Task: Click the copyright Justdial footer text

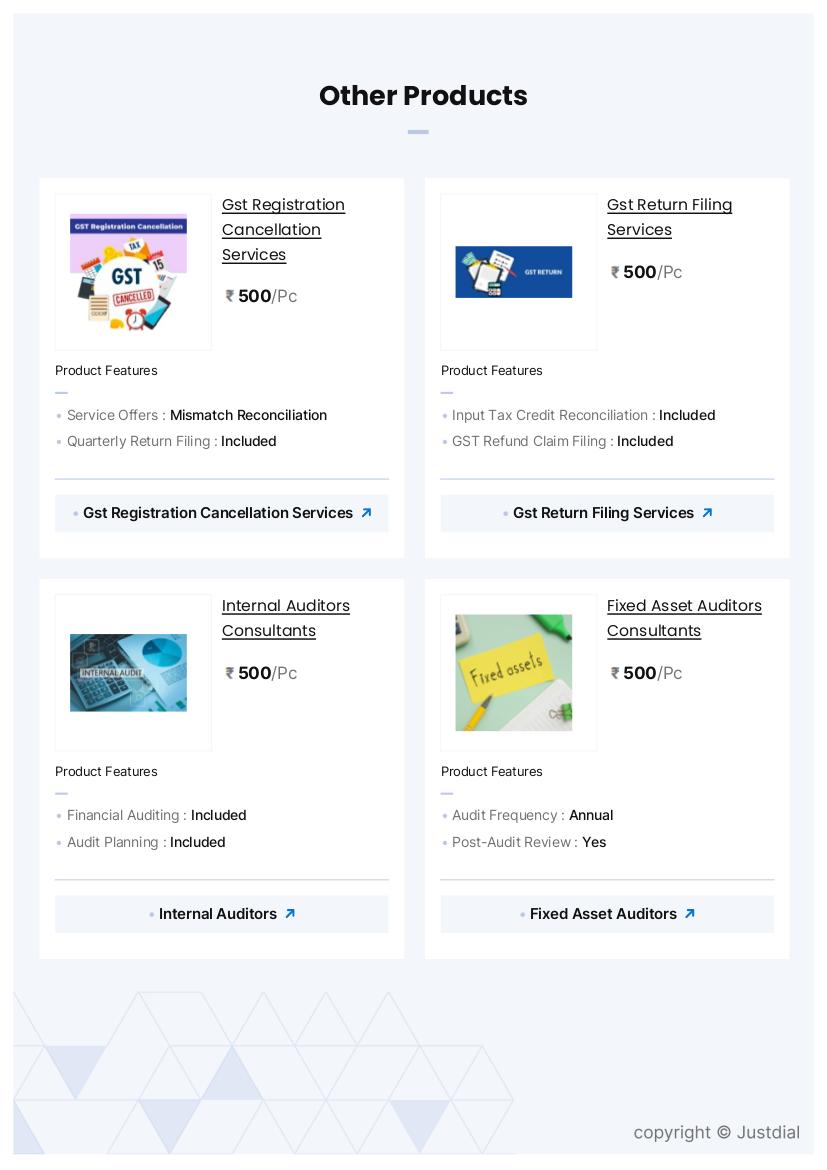Action: (716, 1132)
